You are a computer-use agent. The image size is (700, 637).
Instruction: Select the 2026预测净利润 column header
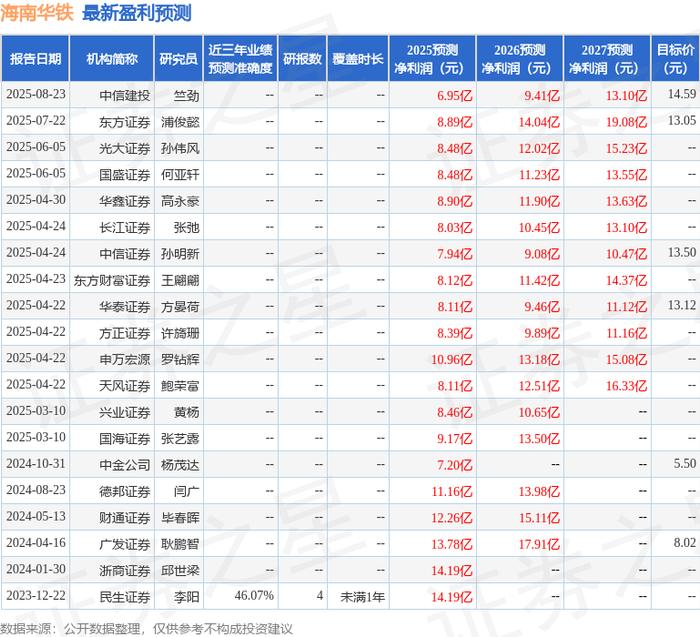point(520,59)
